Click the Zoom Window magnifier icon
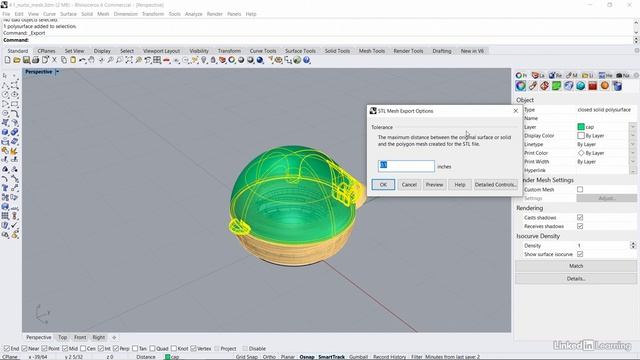Viewport: 640px width, 360px height. pyautogui.click(x=119, y=60)
